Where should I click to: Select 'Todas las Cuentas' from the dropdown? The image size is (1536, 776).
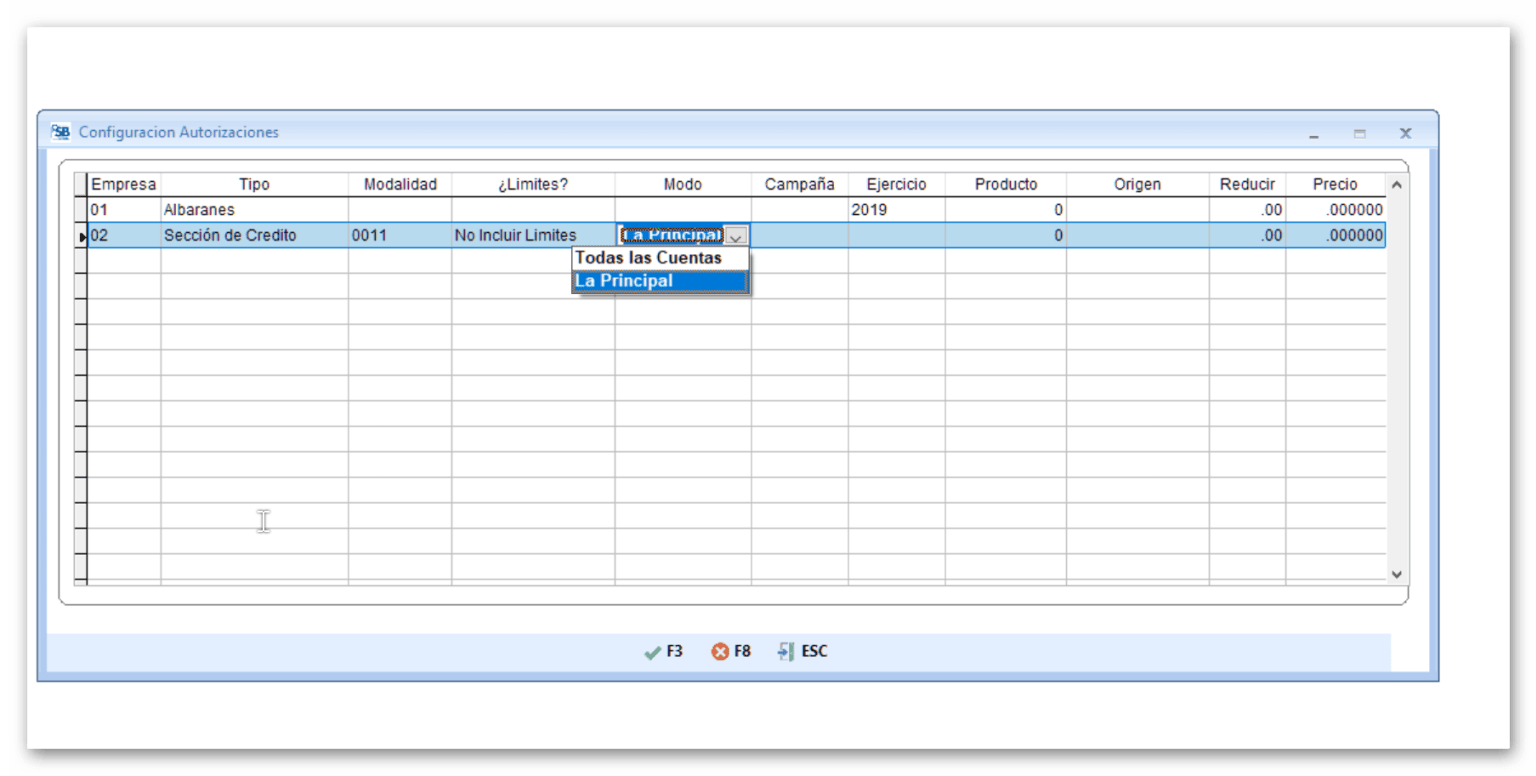point(647,258)
